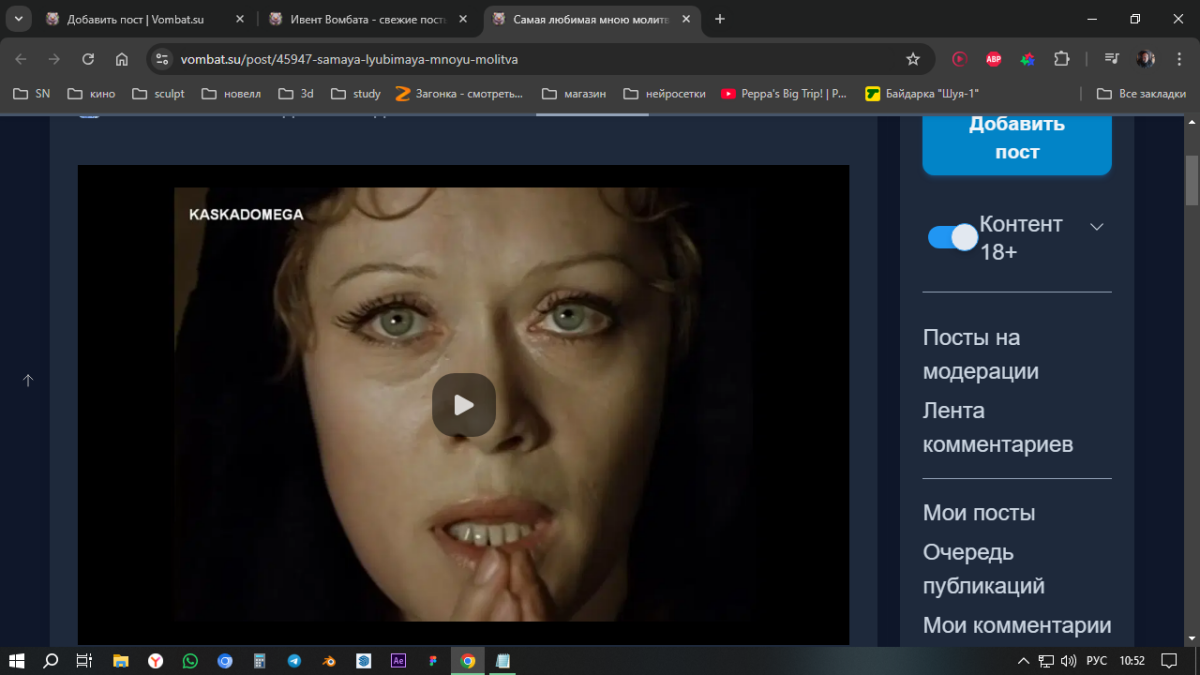
Task: Open the Chrome three-dot menu
Action: pyautogui.click(x=1178, y=59)
